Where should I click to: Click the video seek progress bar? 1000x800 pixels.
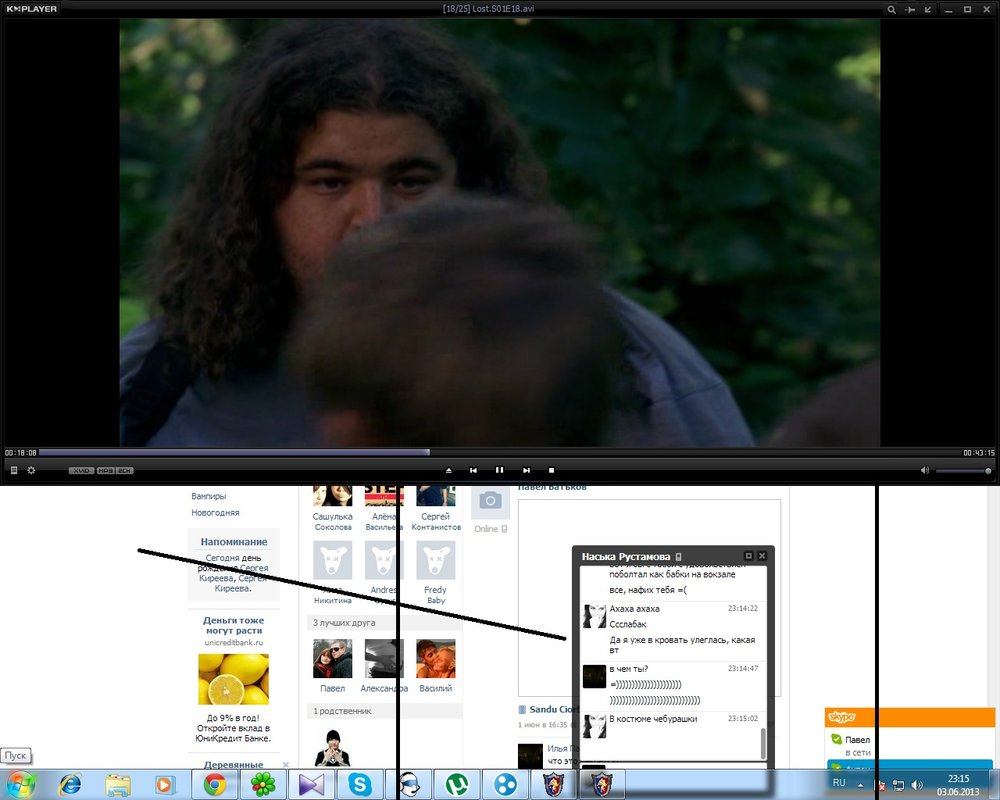pyautogui.click(x=500, y=452)
